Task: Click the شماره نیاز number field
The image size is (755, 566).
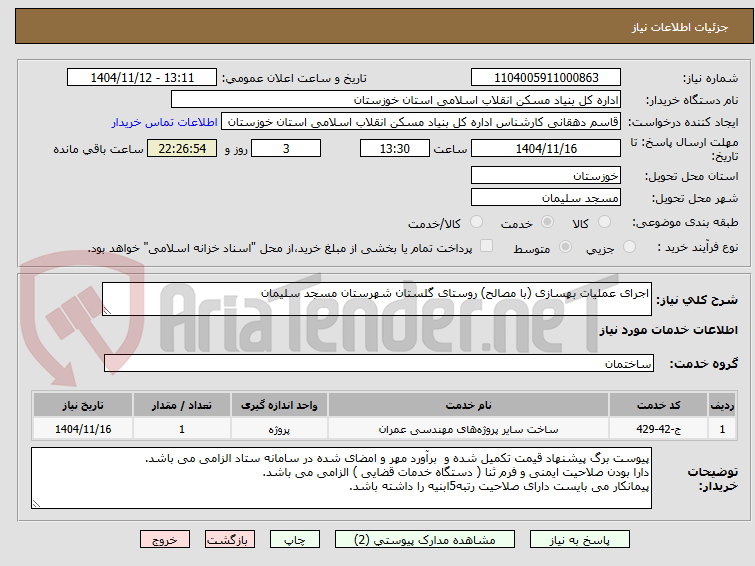Action: point(546,78)
